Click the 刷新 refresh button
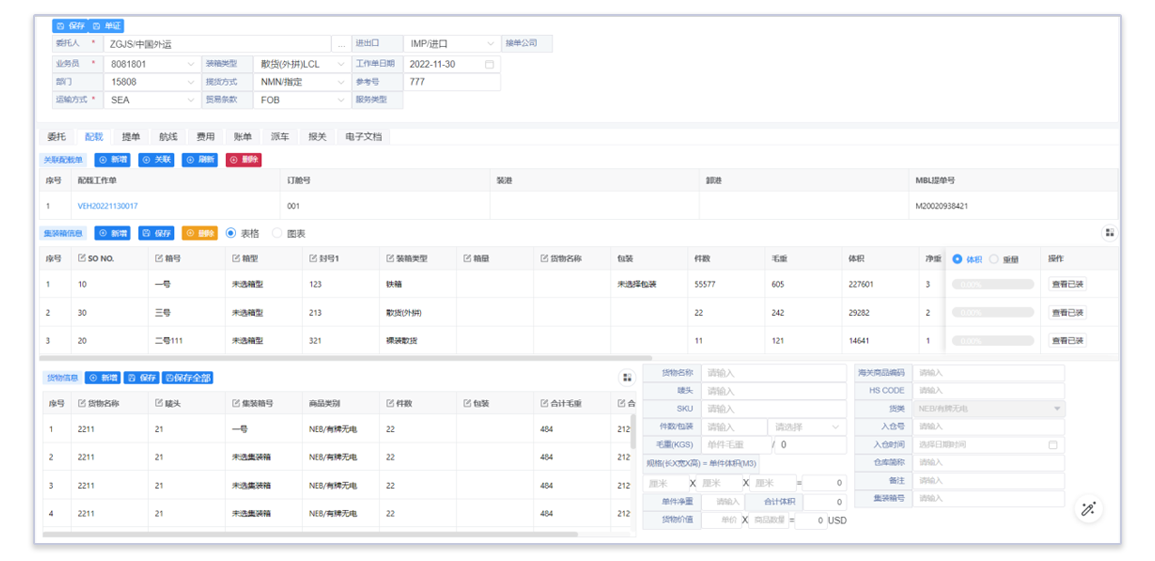 coord(200,159)
